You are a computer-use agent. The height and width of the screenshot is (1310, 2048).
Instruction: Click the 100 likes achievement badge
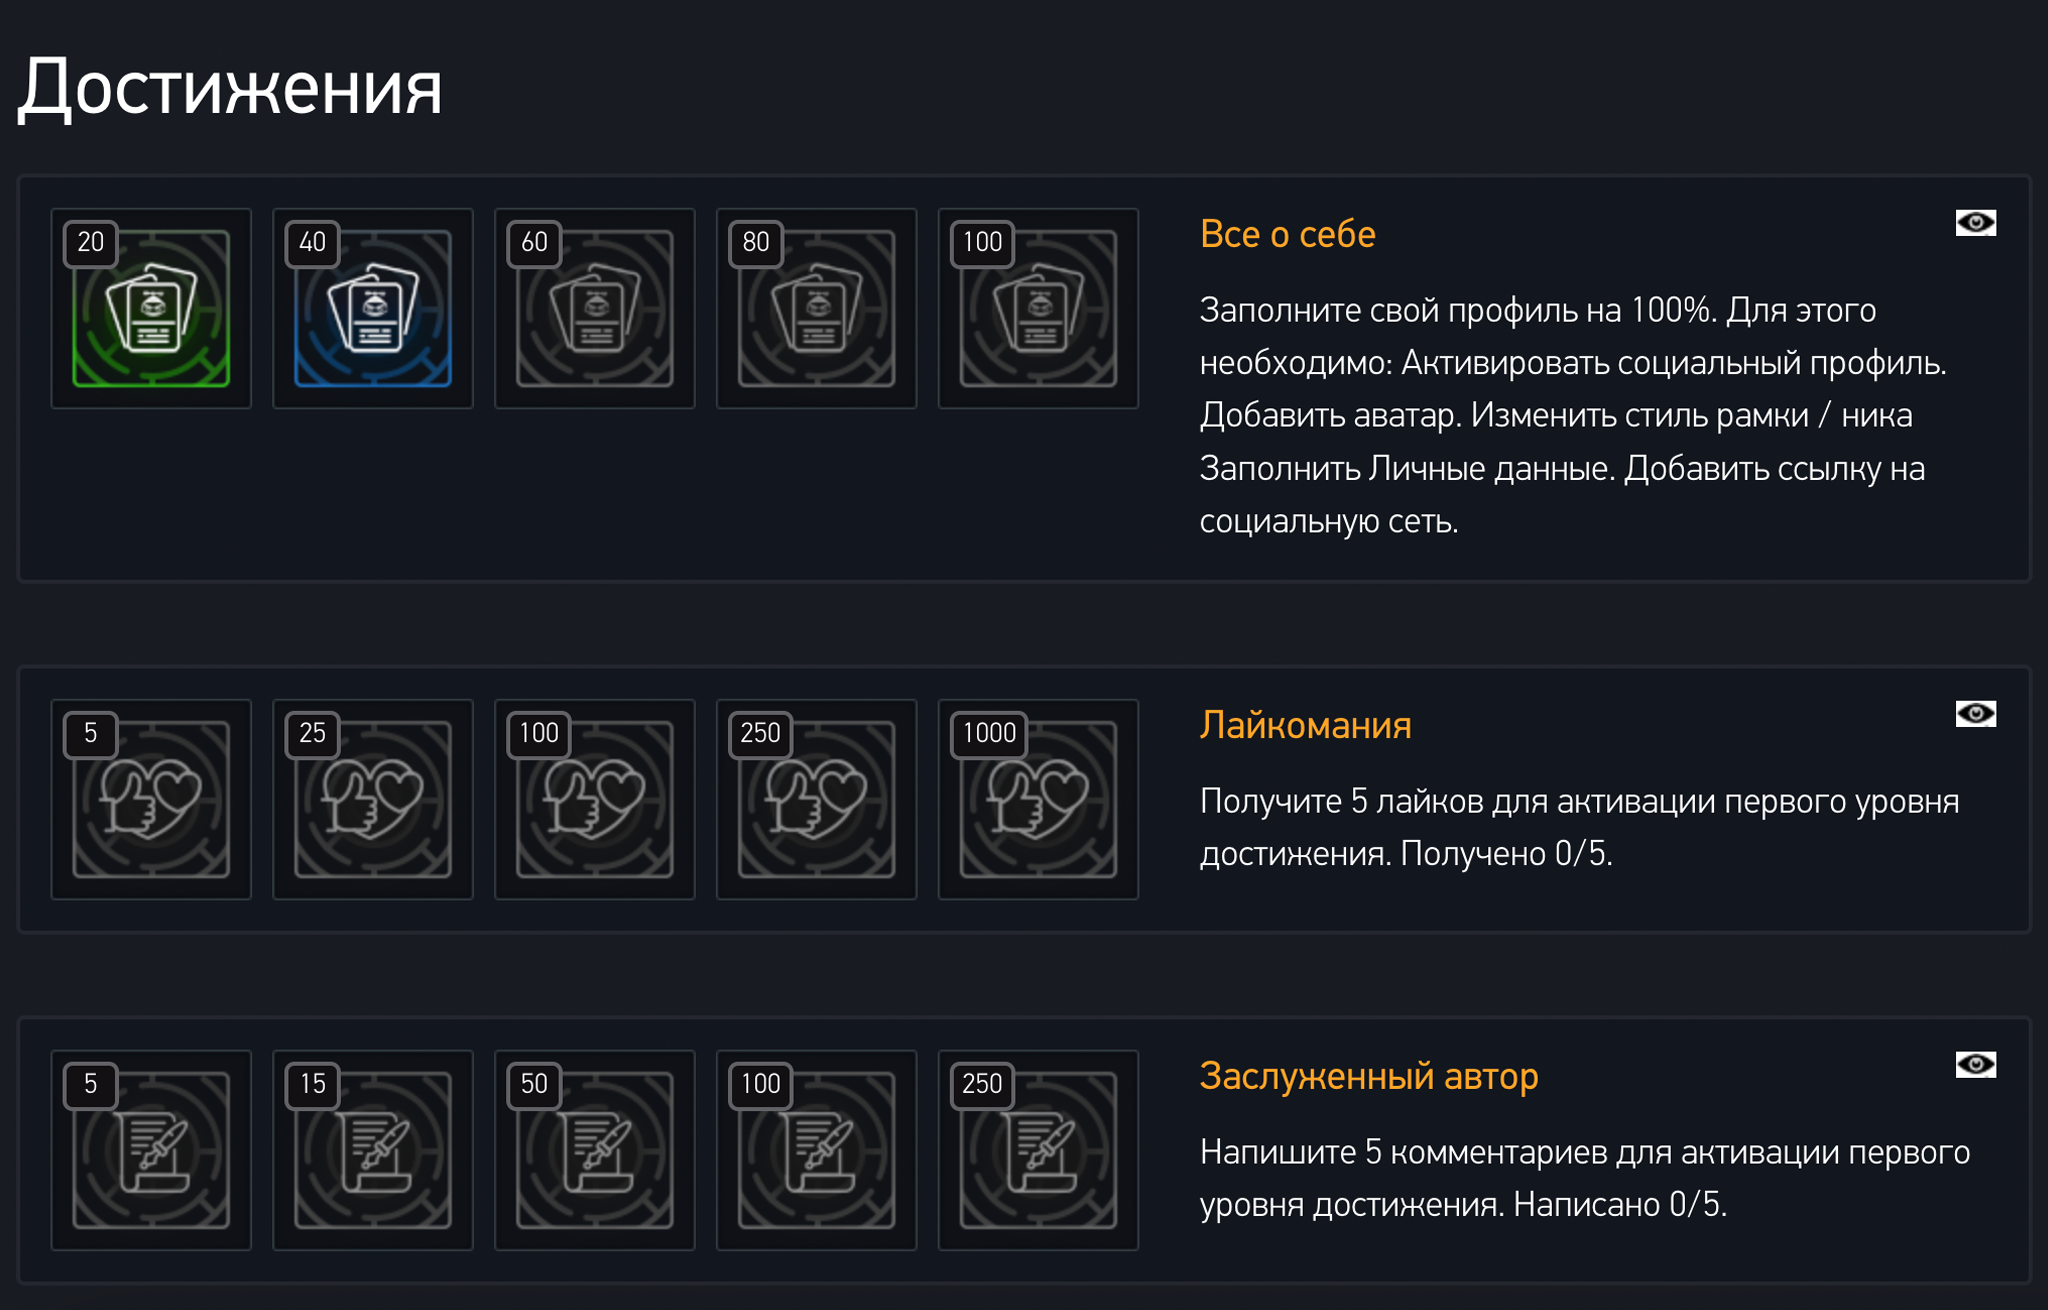tap(595, 799)
